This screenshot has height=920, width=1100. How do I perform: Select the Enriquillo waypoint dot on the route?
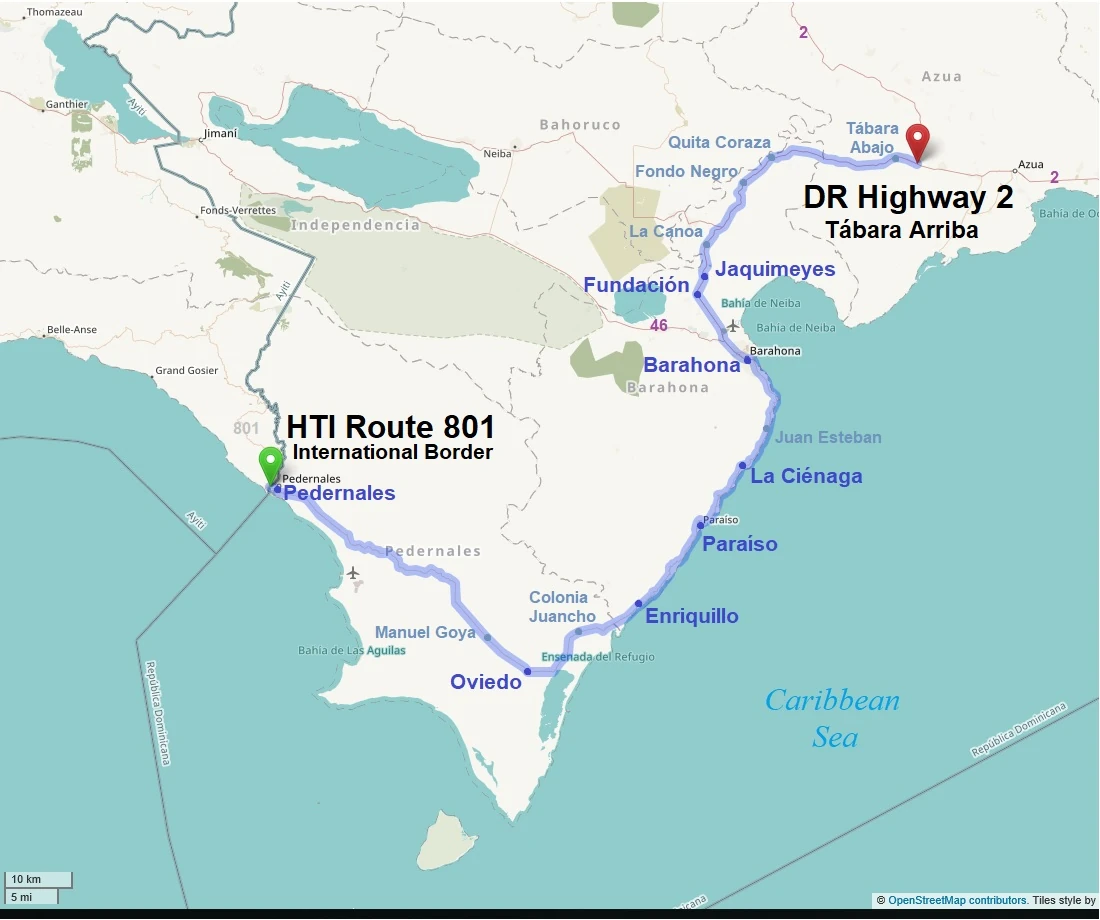click(x=638, y=604)
